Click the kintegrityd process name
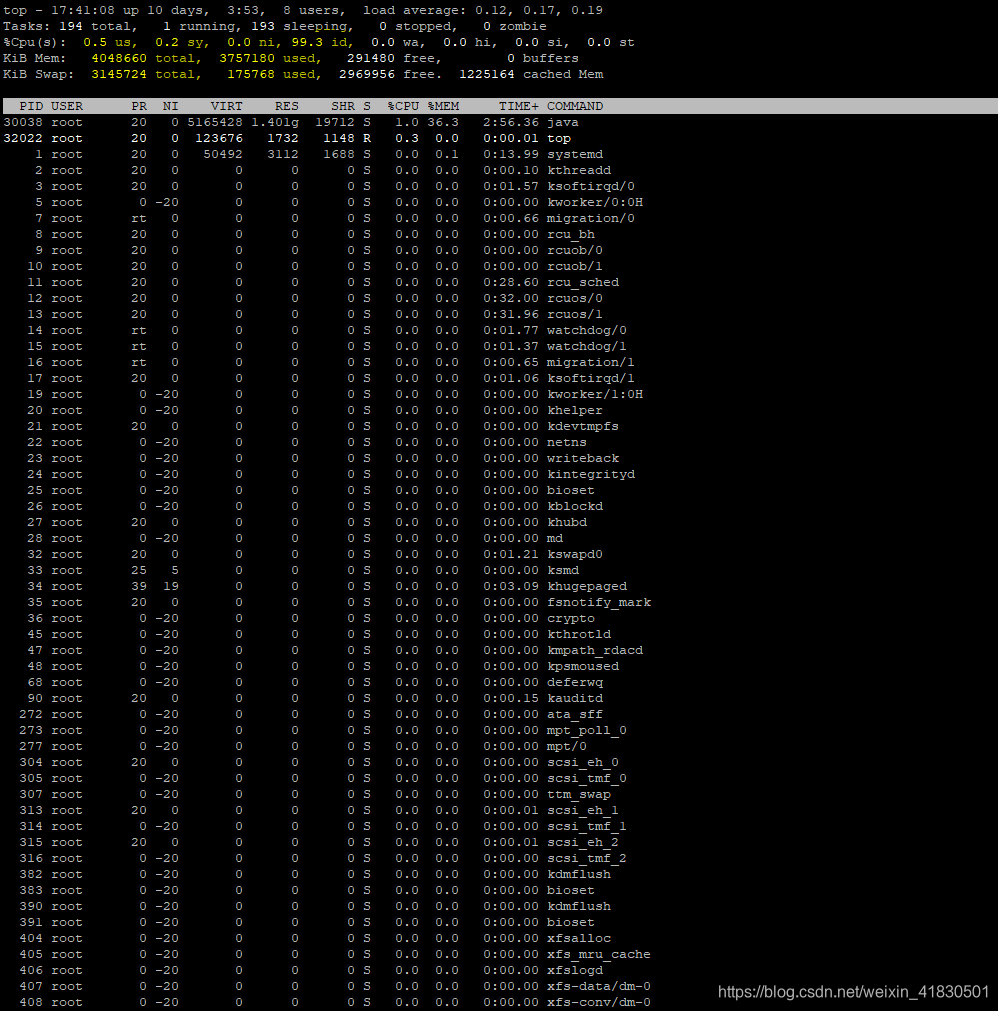The height and width of the screenshot is (1011, 998). tap(591, 474)
